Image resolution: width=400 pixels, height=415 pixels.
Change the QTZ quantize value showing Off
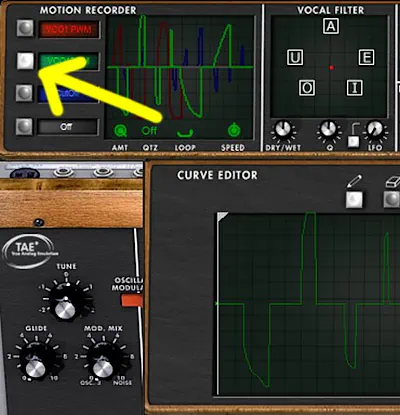coord(149,130)
